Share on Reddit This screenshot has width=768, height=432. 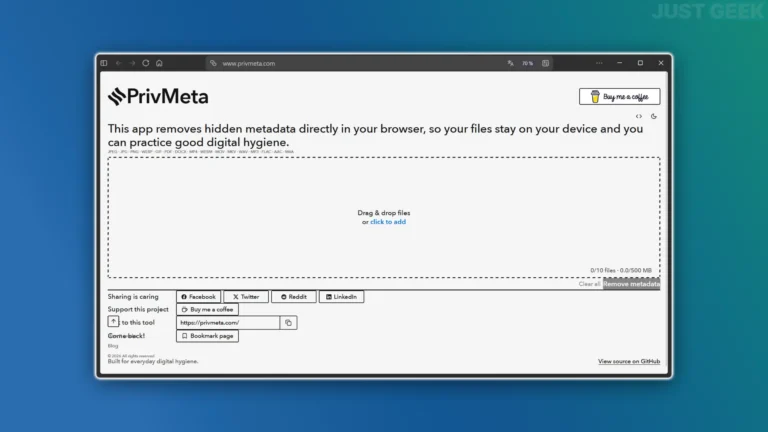pos(294,297)
